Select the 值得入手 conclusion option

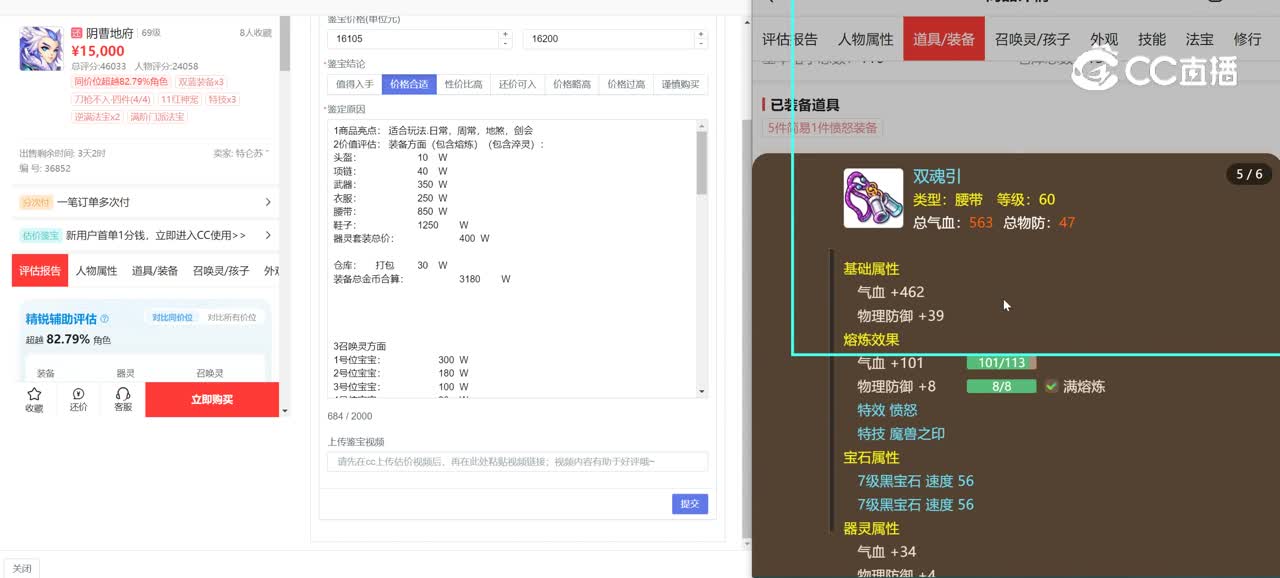tap(354, 85)
